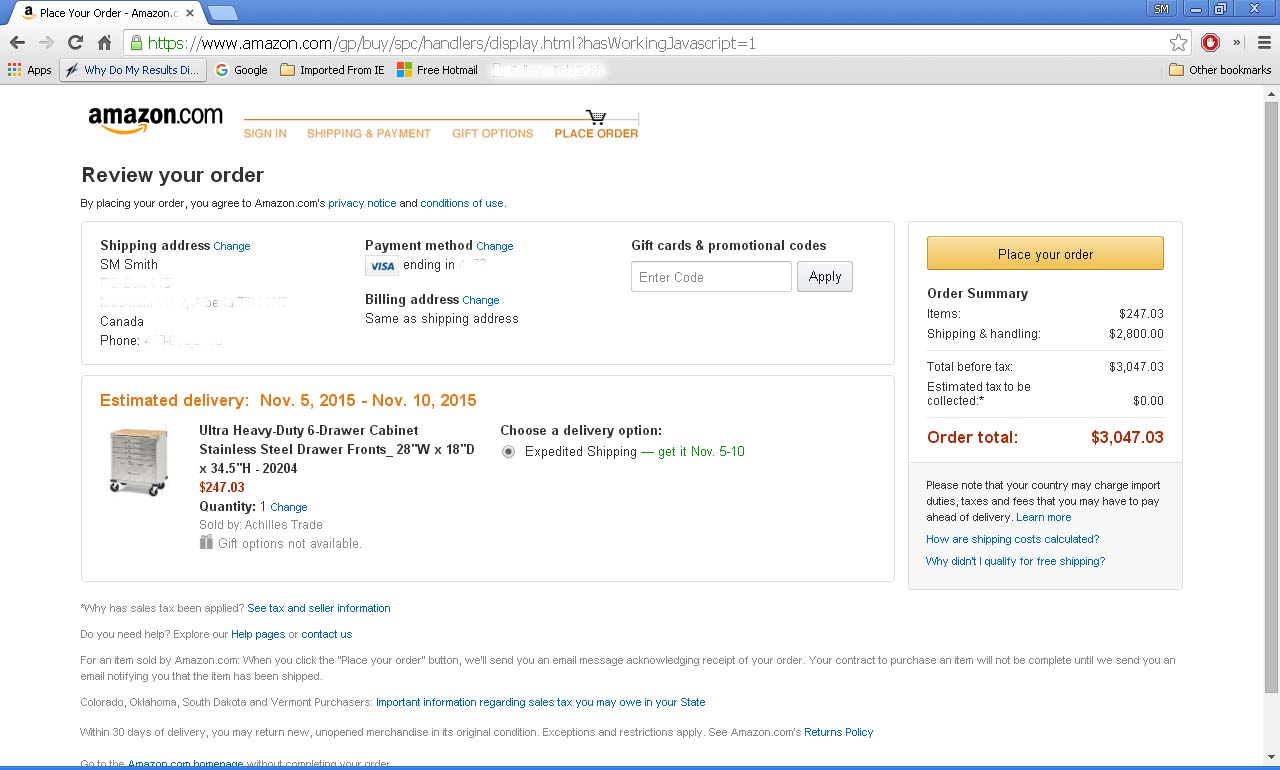Click the shopping cart icon in progress bar
1280x770 pixels.
pos(596,117)
